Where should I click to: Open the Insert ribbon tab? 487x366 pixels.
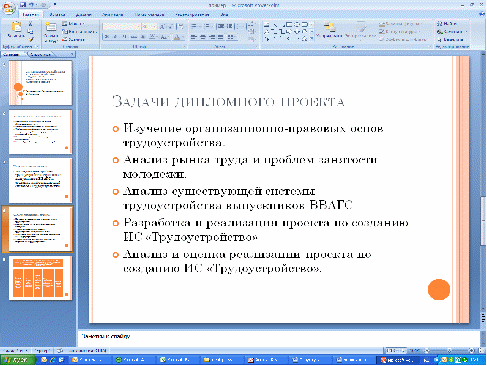pyautogui.click(x=57, y=15)
